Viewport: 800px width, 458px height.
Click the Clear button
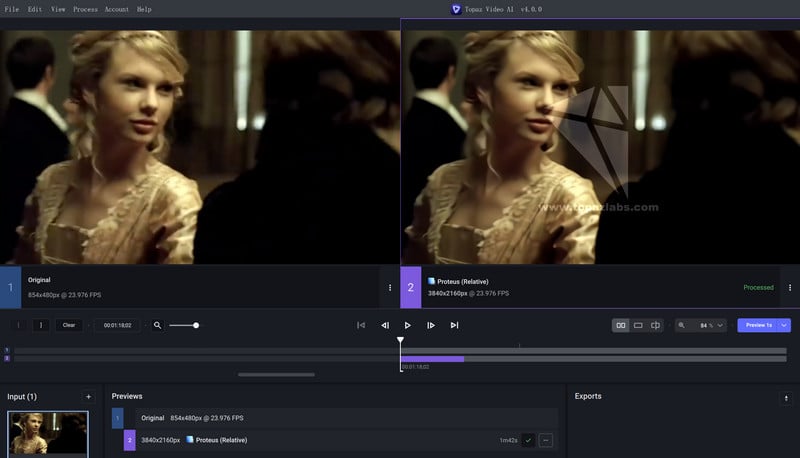[x=69, y=325]
